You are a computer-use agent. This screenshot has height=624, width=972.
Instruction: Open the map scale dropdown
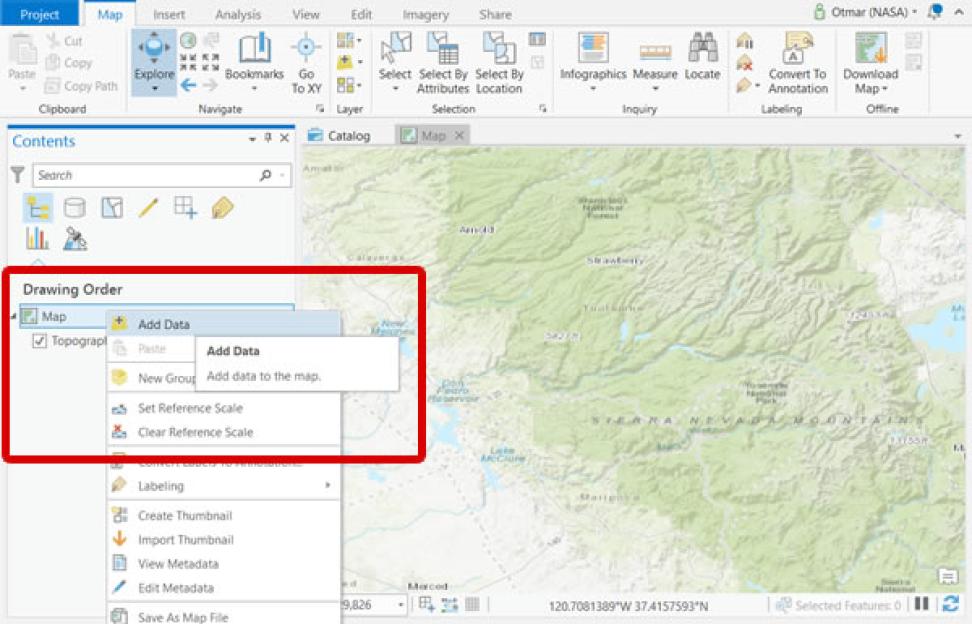[x=401, y=604]
